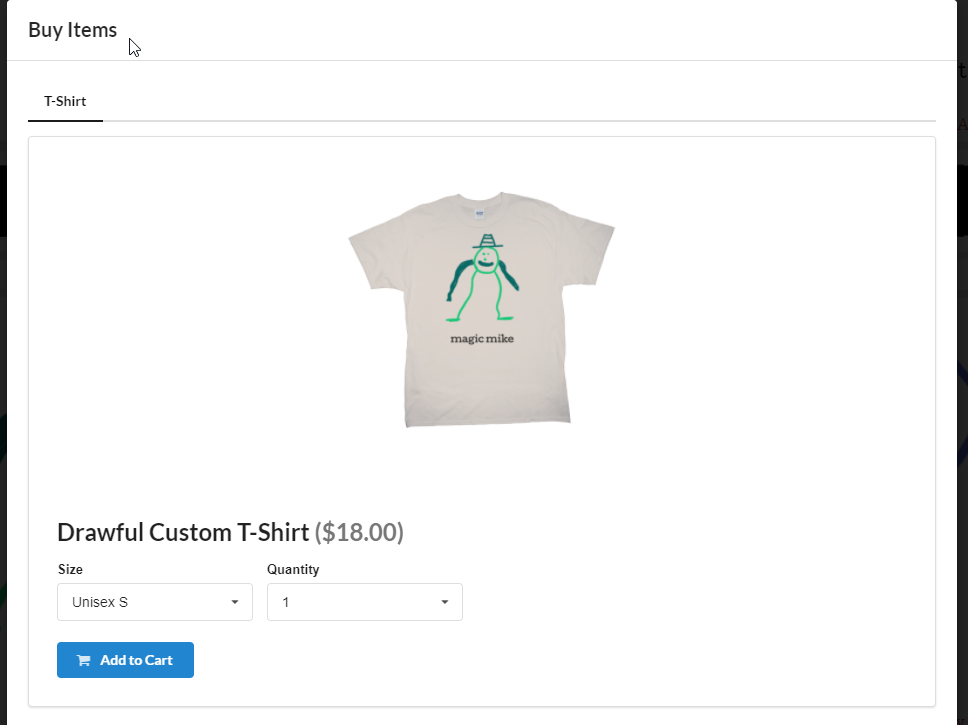
Task: Click the Drawful Custom T-Shirt title
Action: pyautogui.click(x=183, y=532)
